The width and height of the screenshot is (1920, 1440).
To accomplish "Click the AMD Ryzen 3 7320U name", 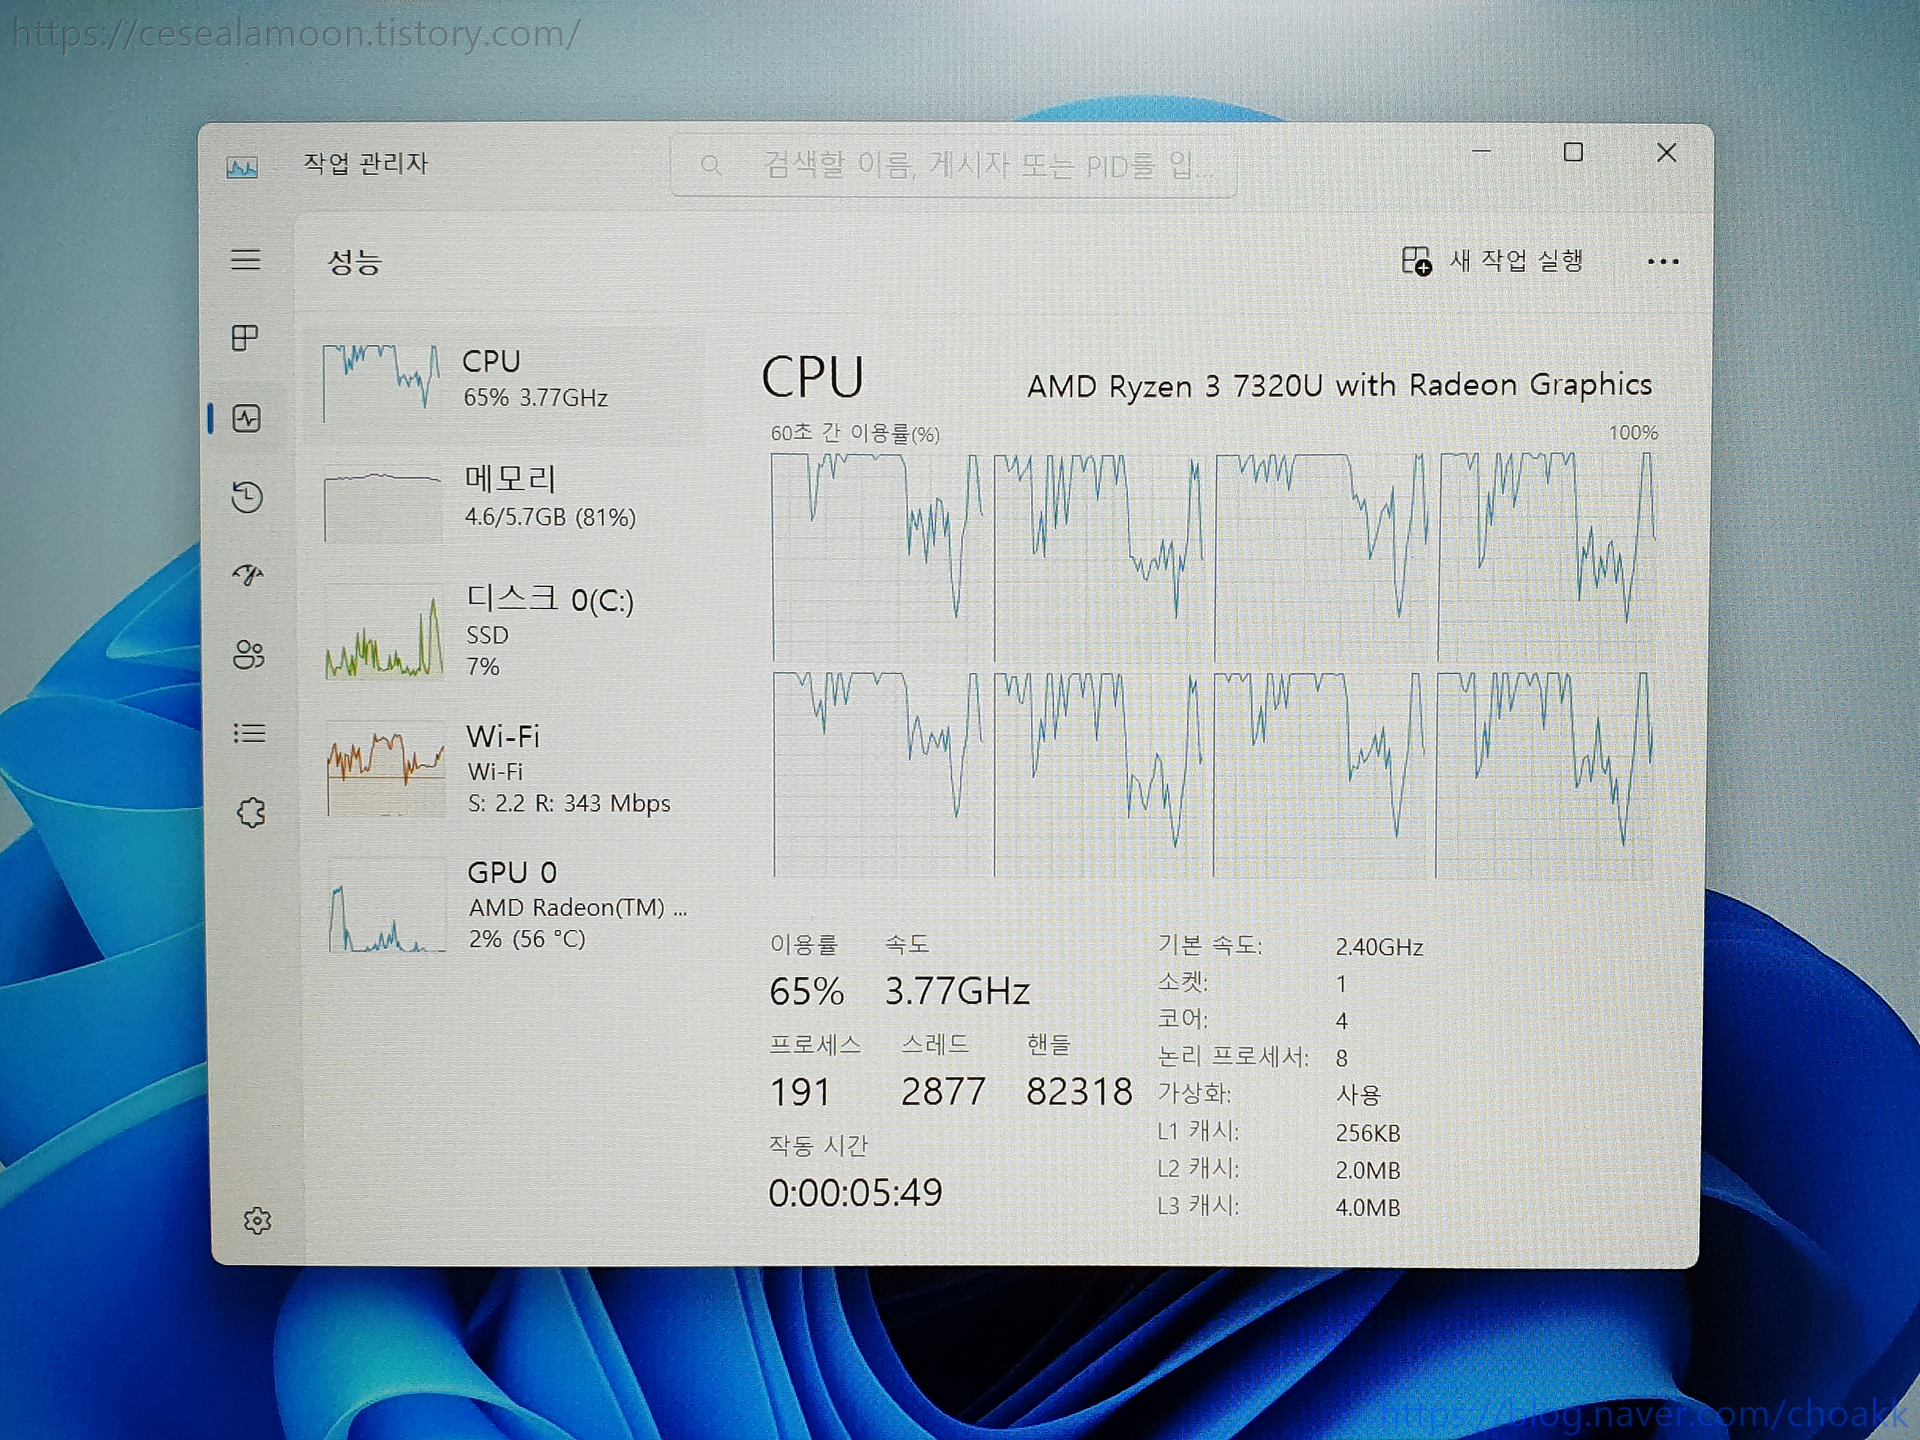I will (x=1339, y=386).
